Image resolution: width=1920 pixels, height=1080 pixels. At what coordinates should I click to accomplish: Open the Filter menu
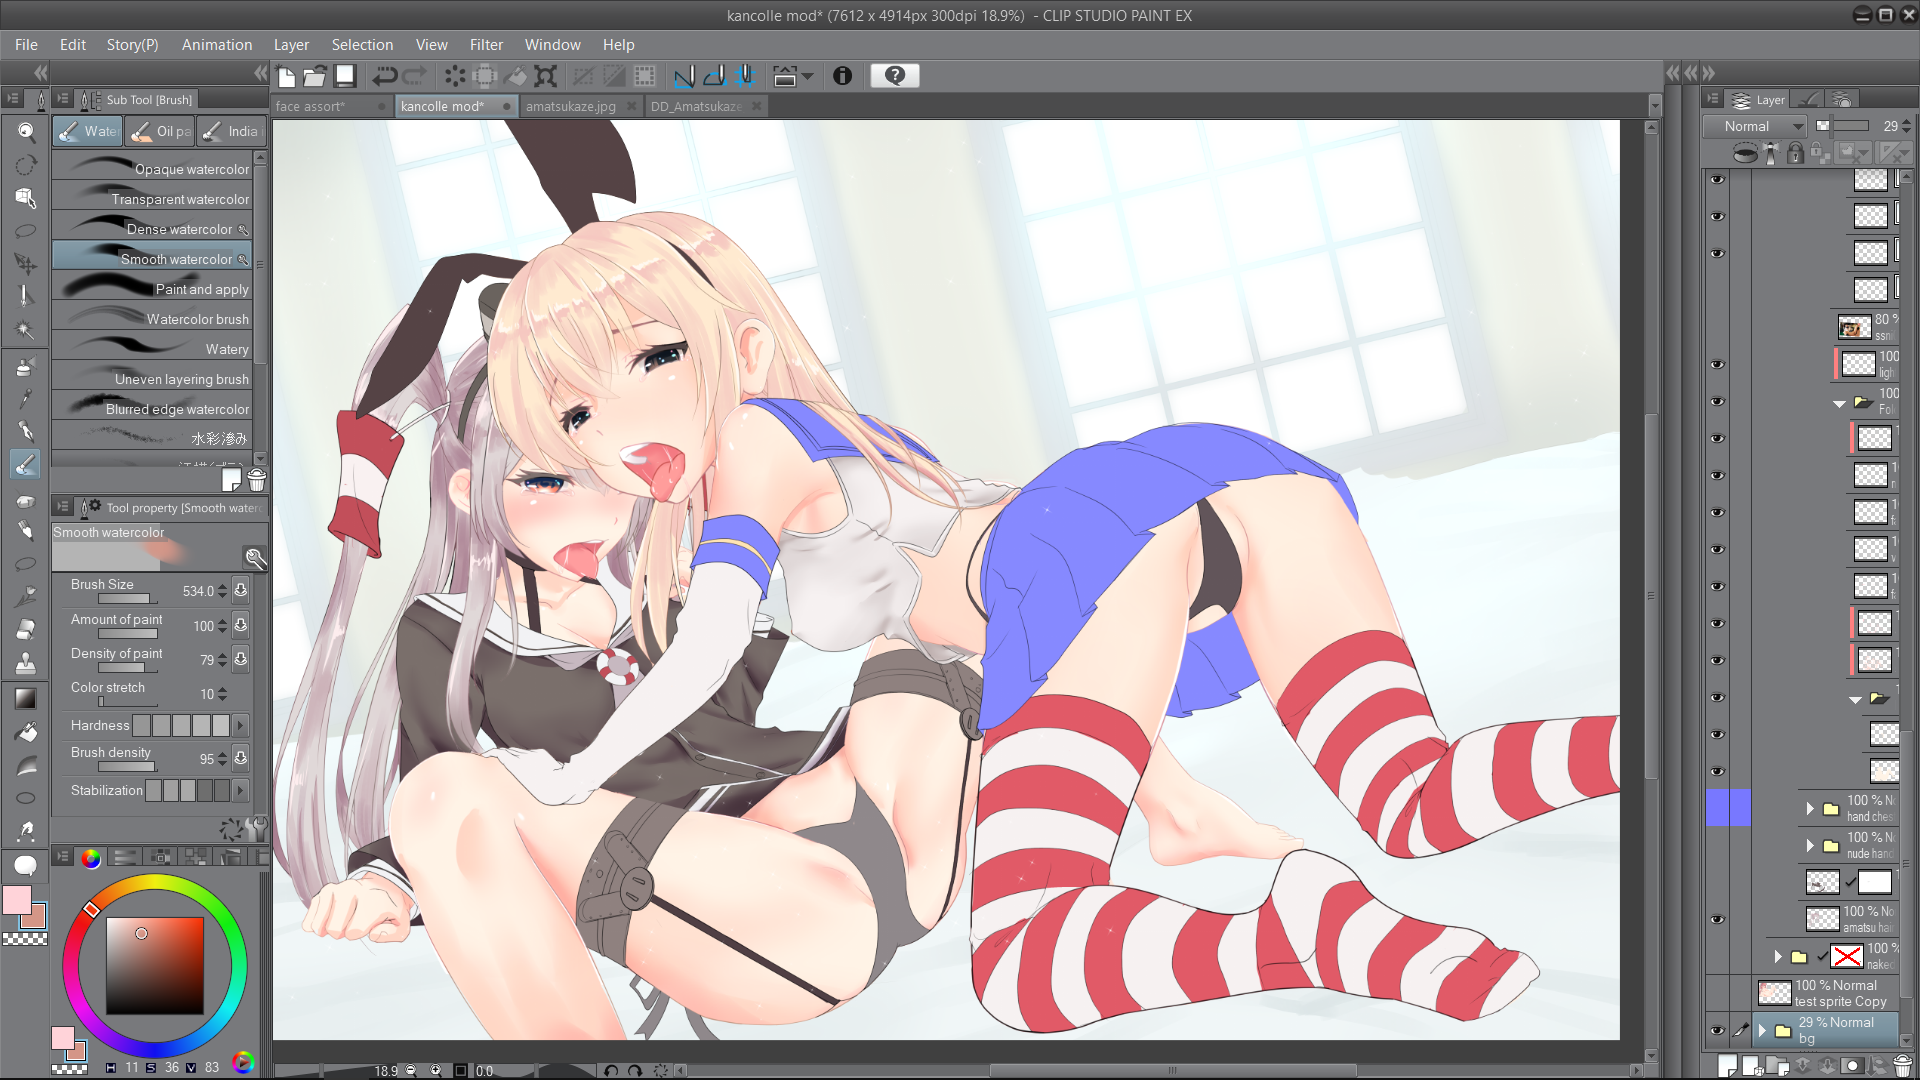tap(486, 45)
